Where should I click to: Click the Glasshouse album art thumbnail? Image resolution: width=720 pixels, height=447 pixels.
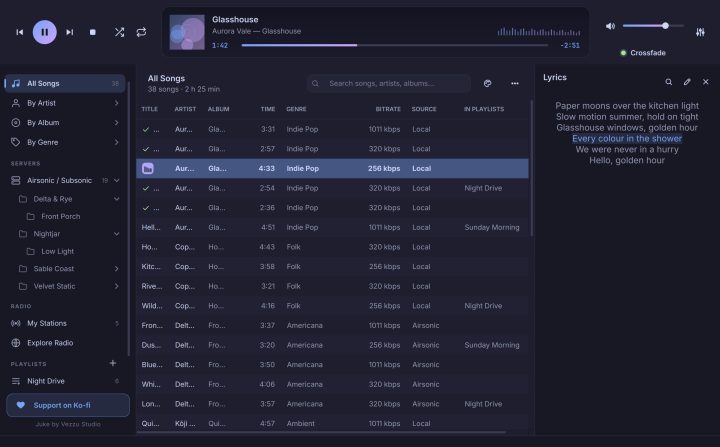coord(187,32)
